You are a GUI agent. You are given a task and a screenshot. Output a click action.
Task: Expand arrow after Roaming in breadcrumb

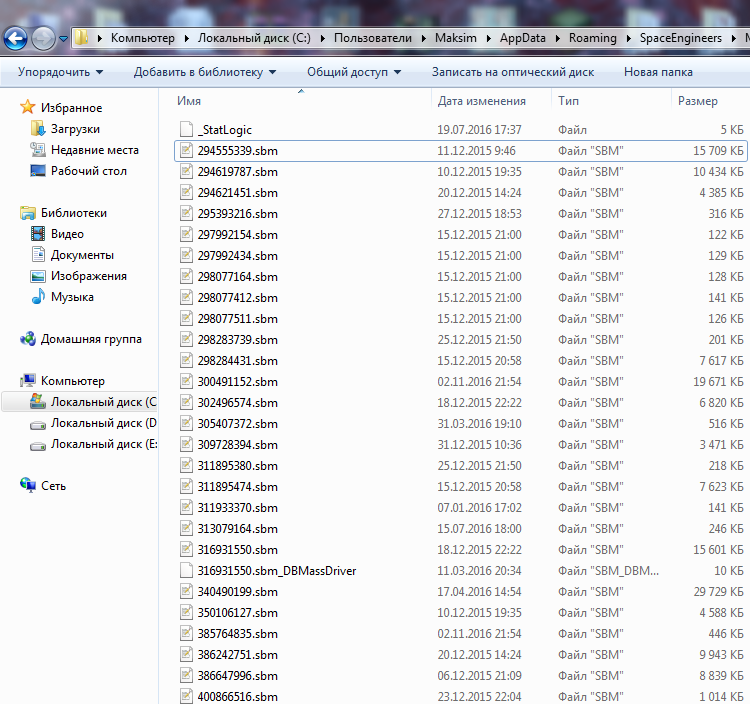coord(629,38)
